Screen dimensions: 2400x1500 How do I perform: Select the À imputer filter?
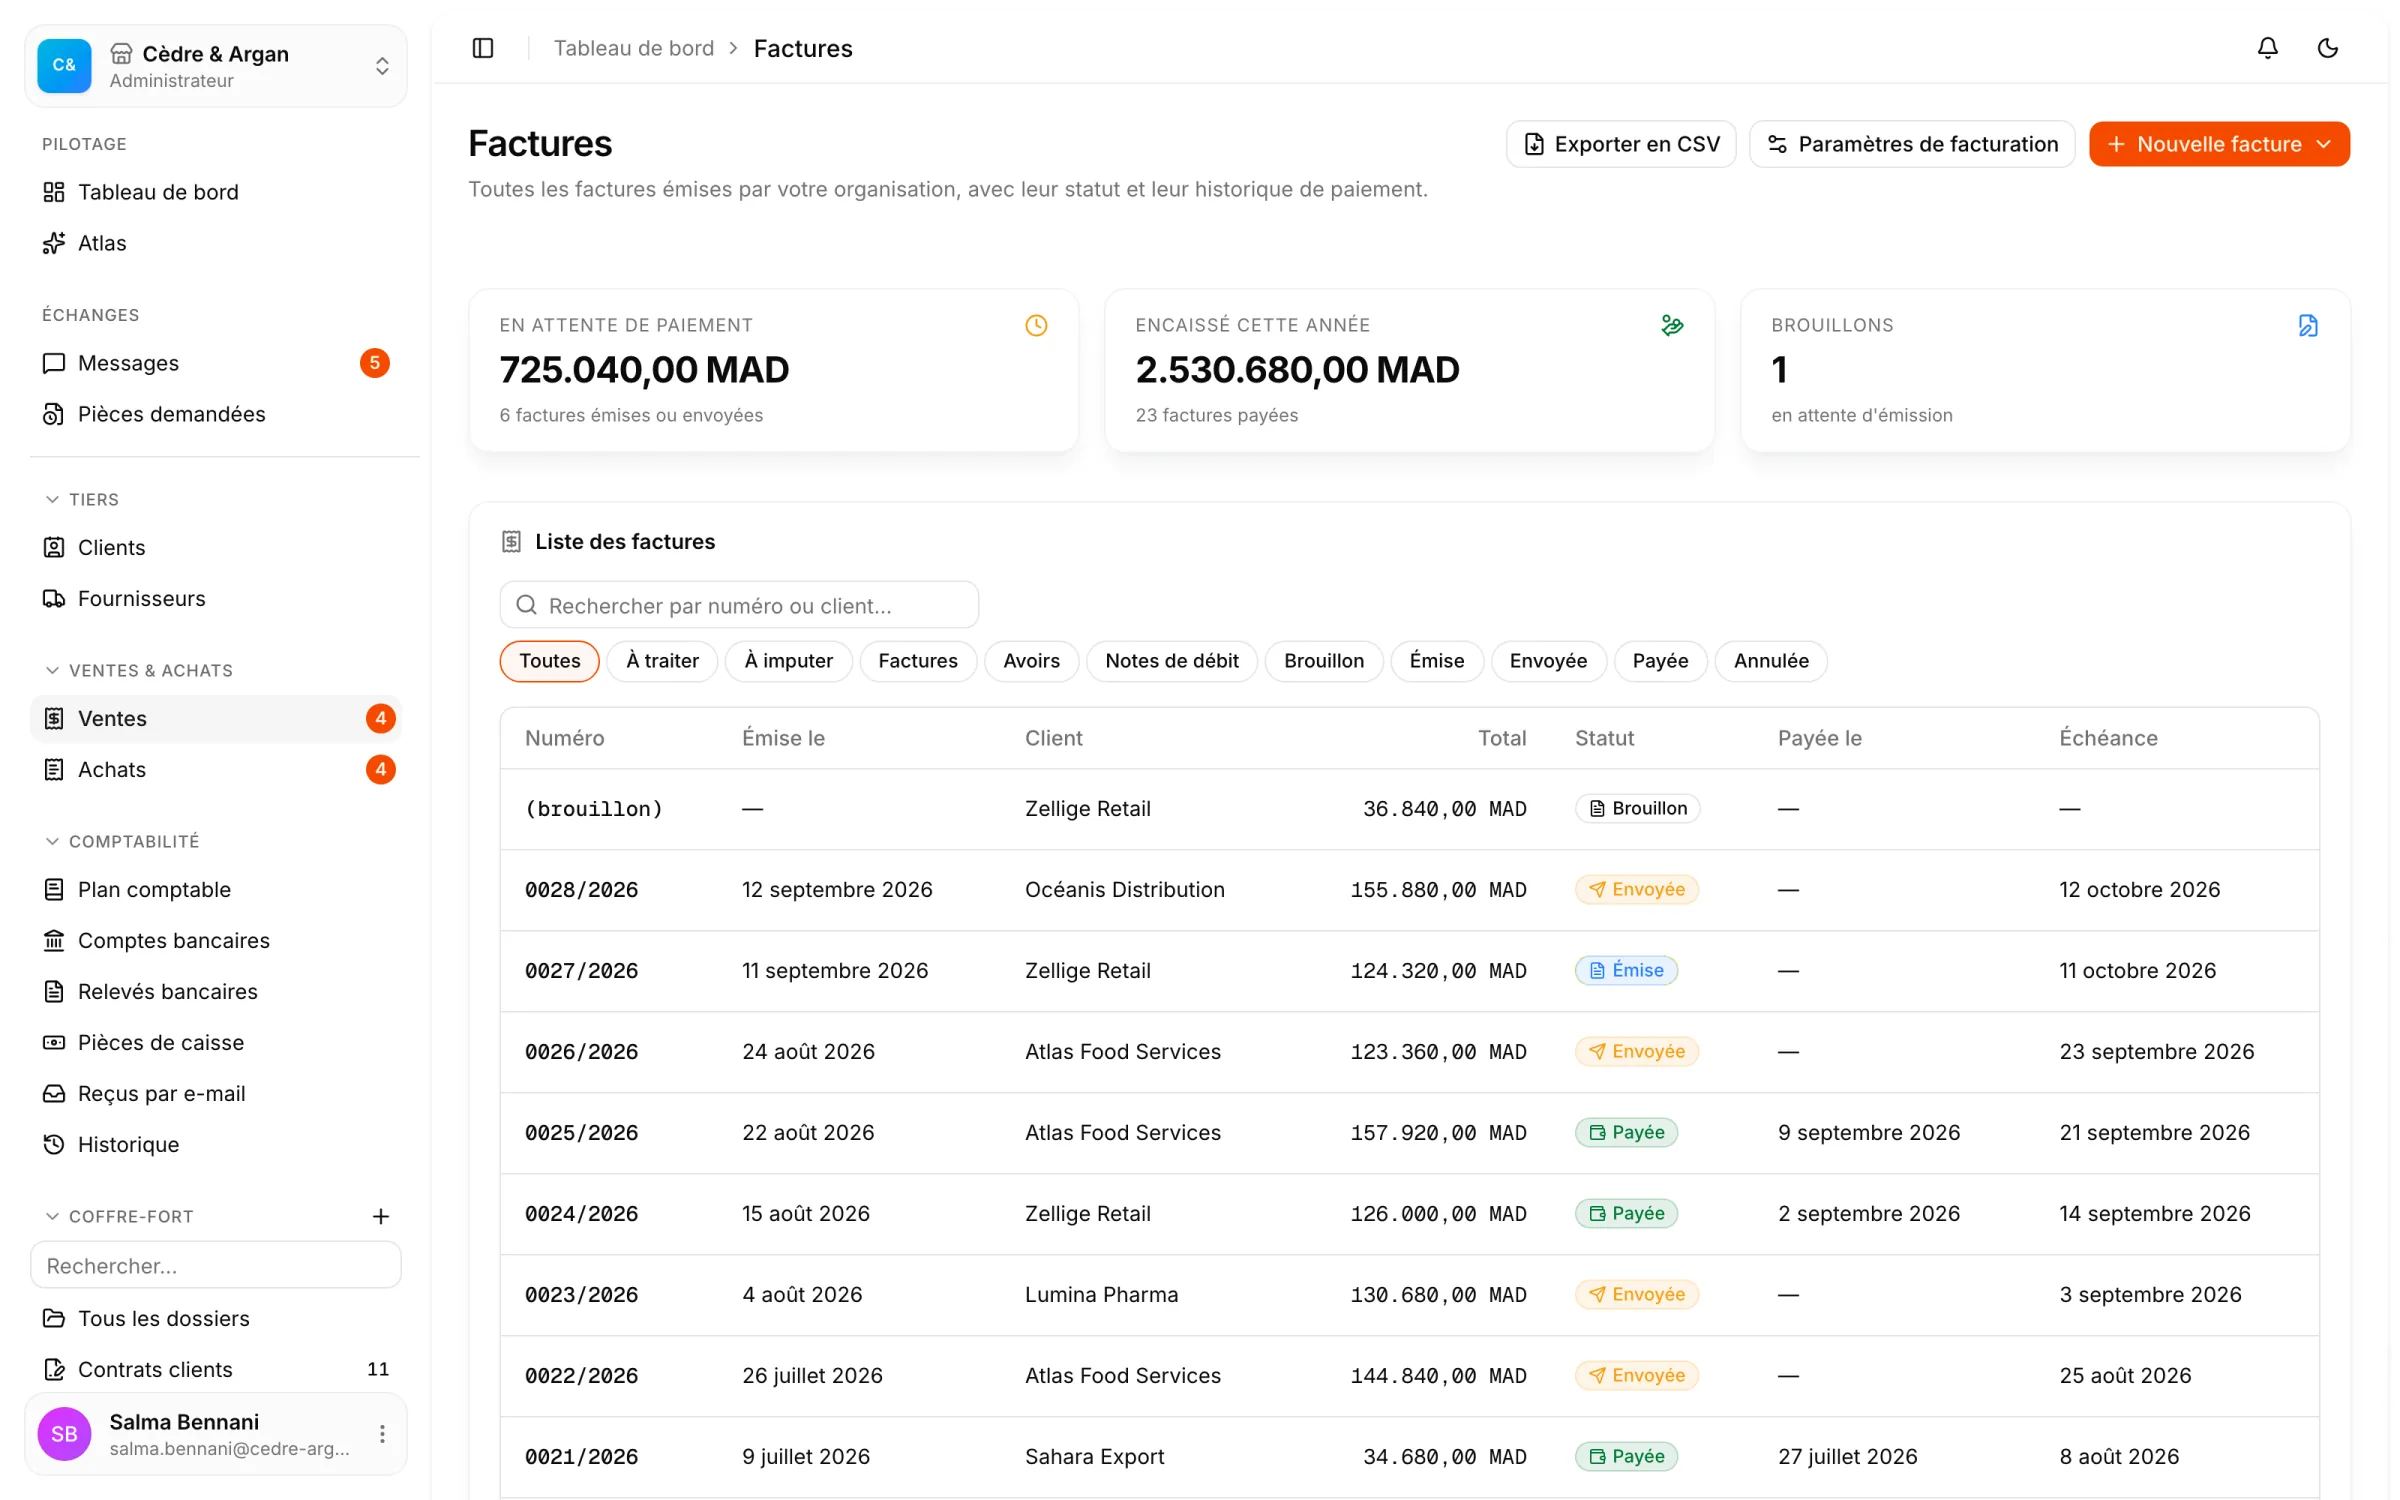(788, 661)
